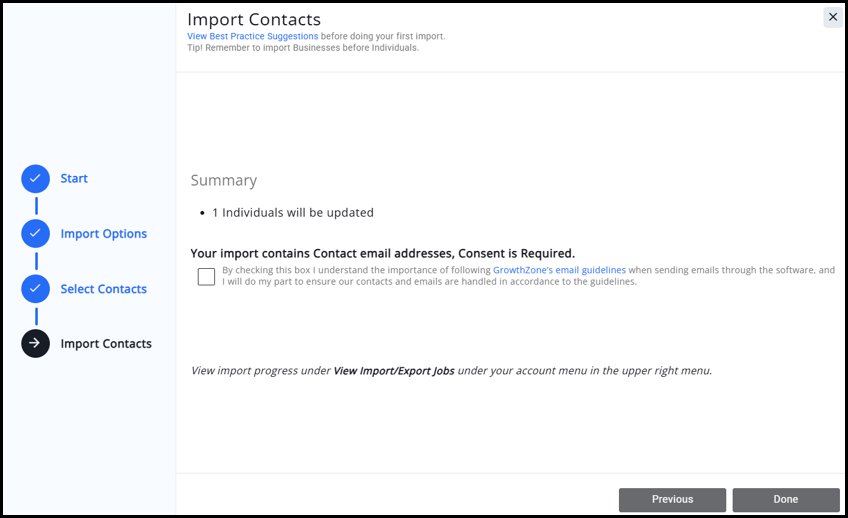Check the email guidelines consent checkbox
The height and width of the screenshot is (518, 848).
click(x=206, y=277)
